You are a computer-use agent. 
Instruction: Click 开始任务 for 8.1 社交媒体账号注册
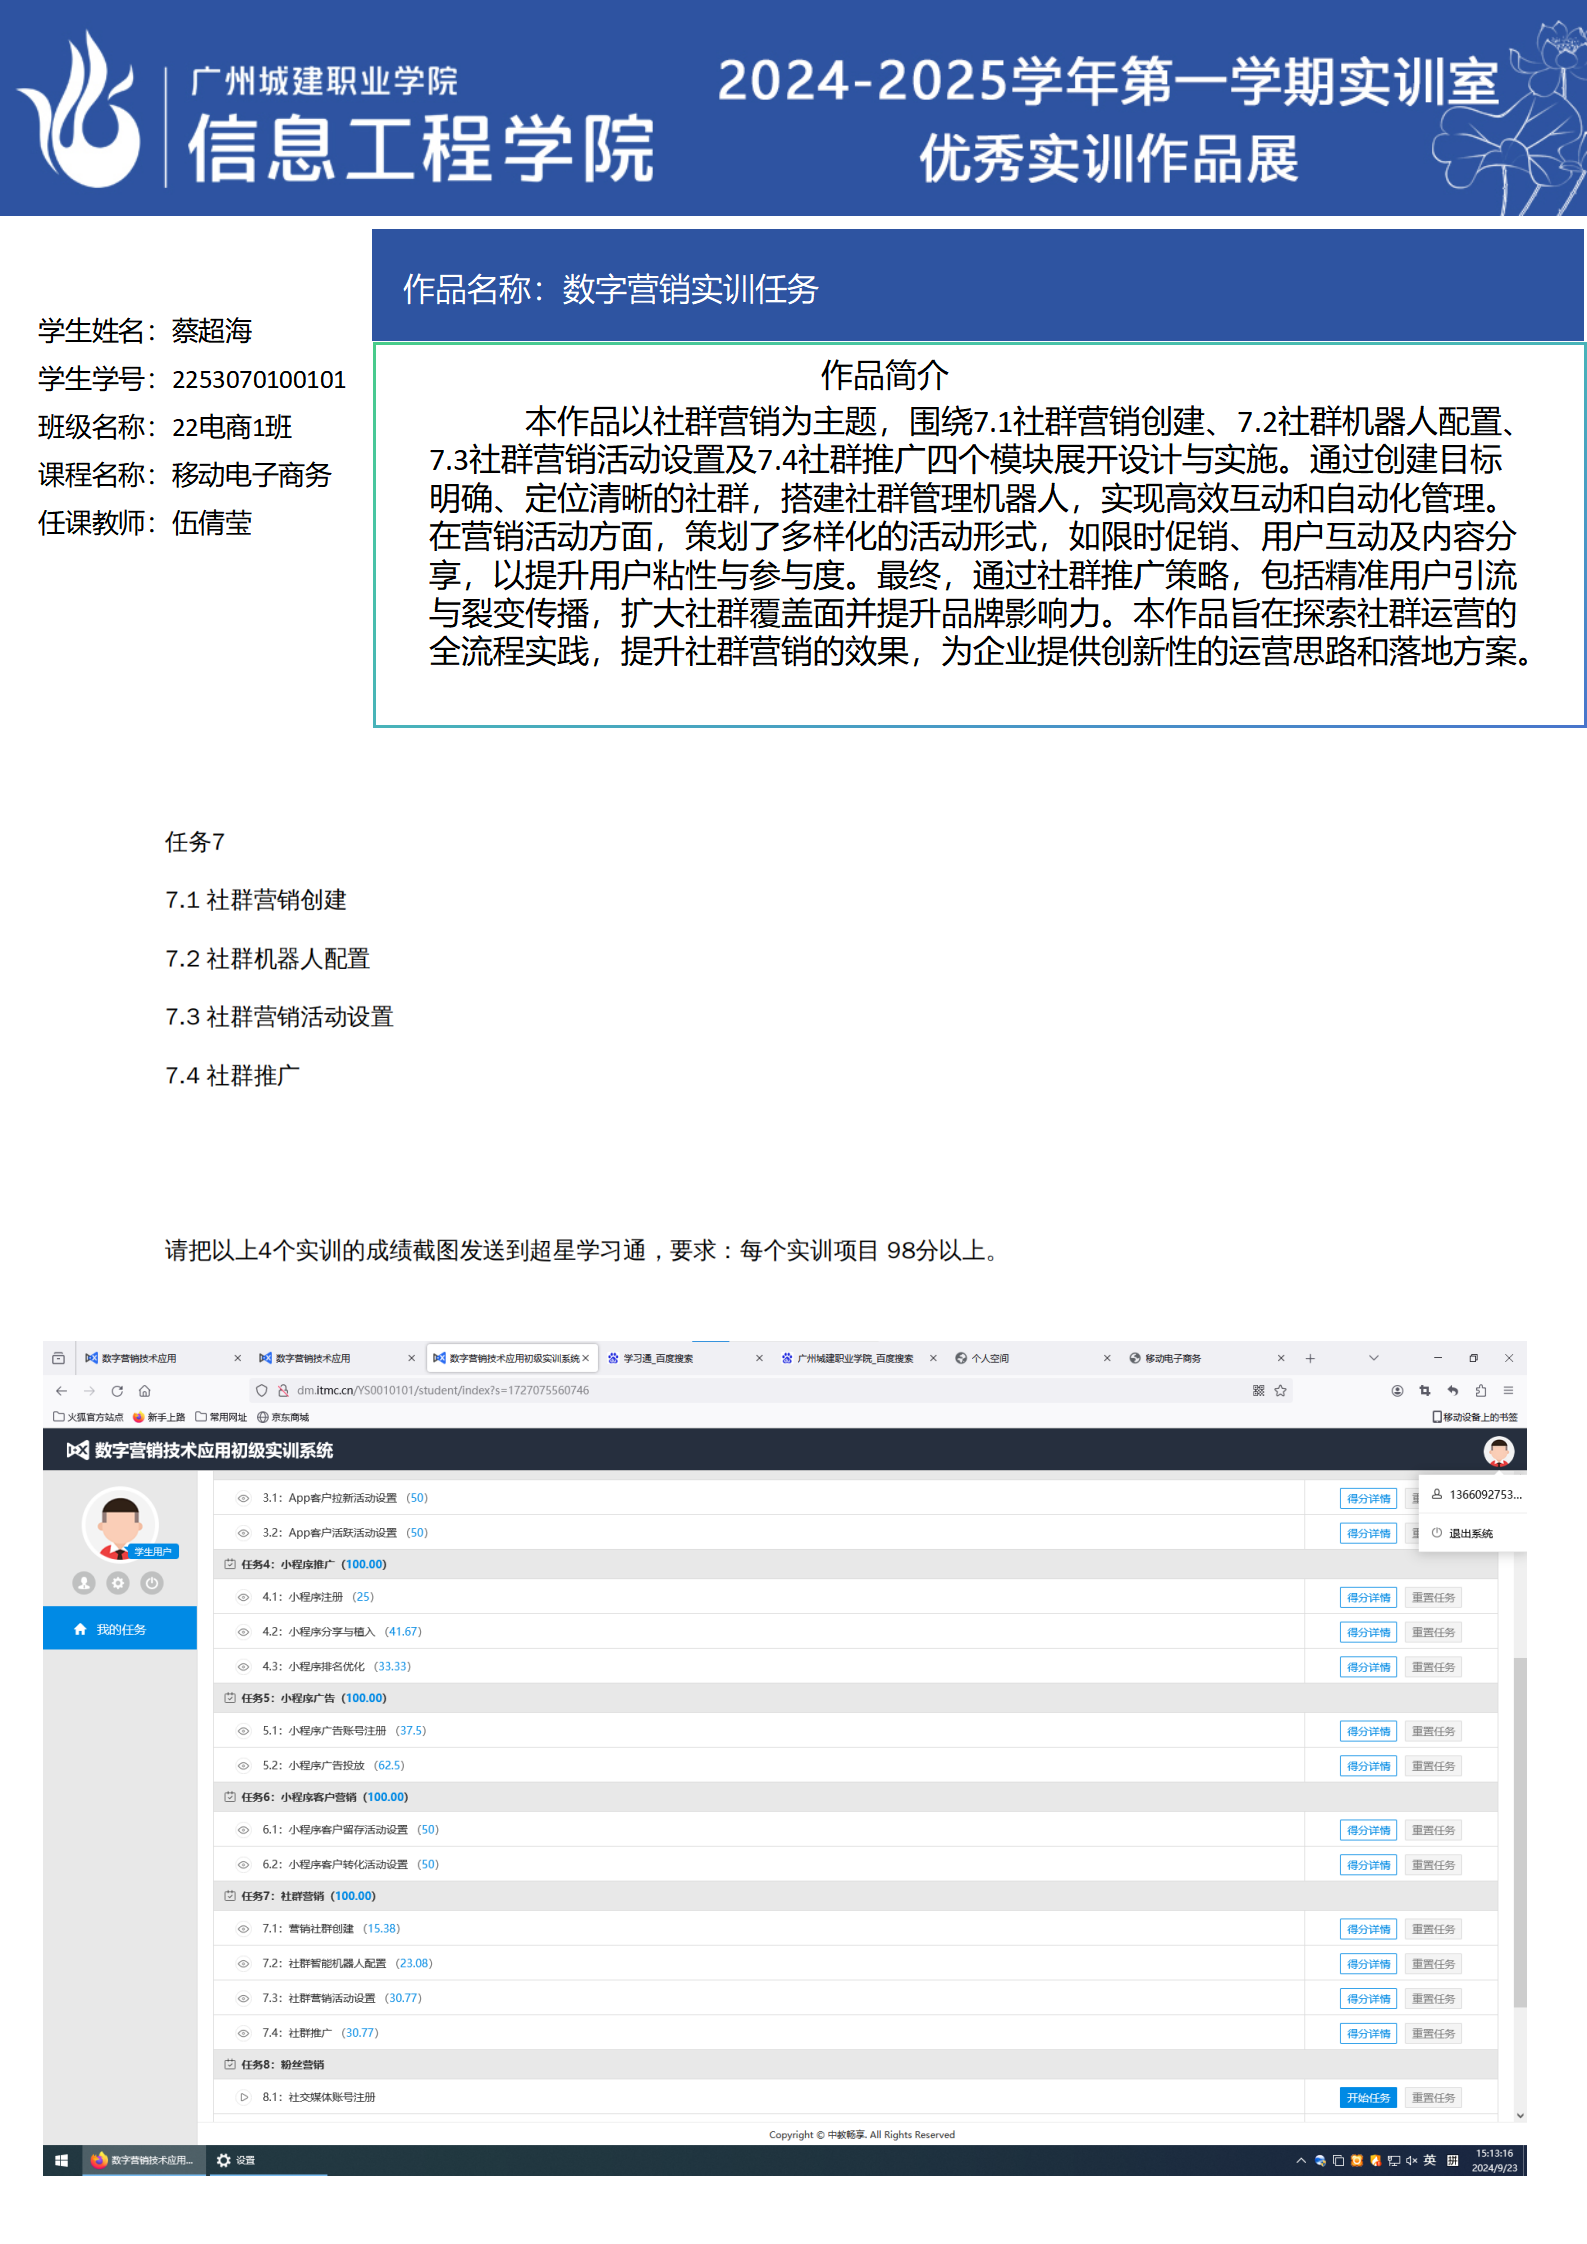1367,2097
